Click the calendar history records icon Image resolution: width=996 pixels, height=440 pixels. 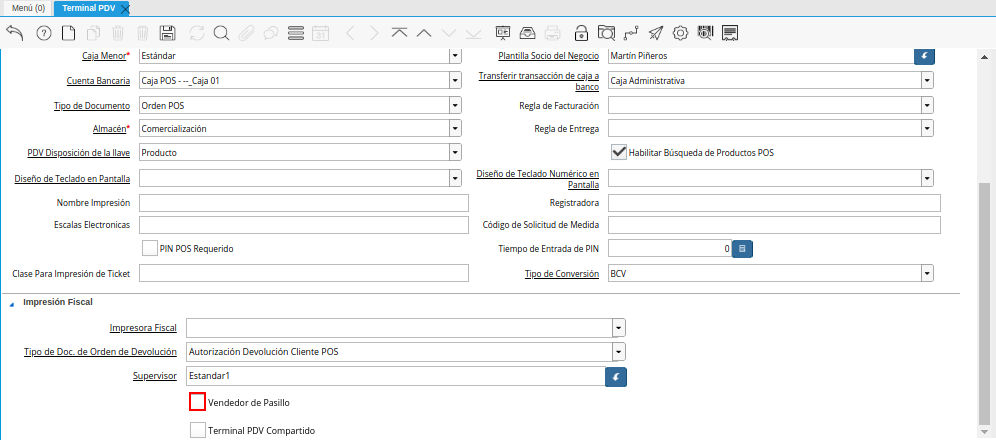(321, 33)
